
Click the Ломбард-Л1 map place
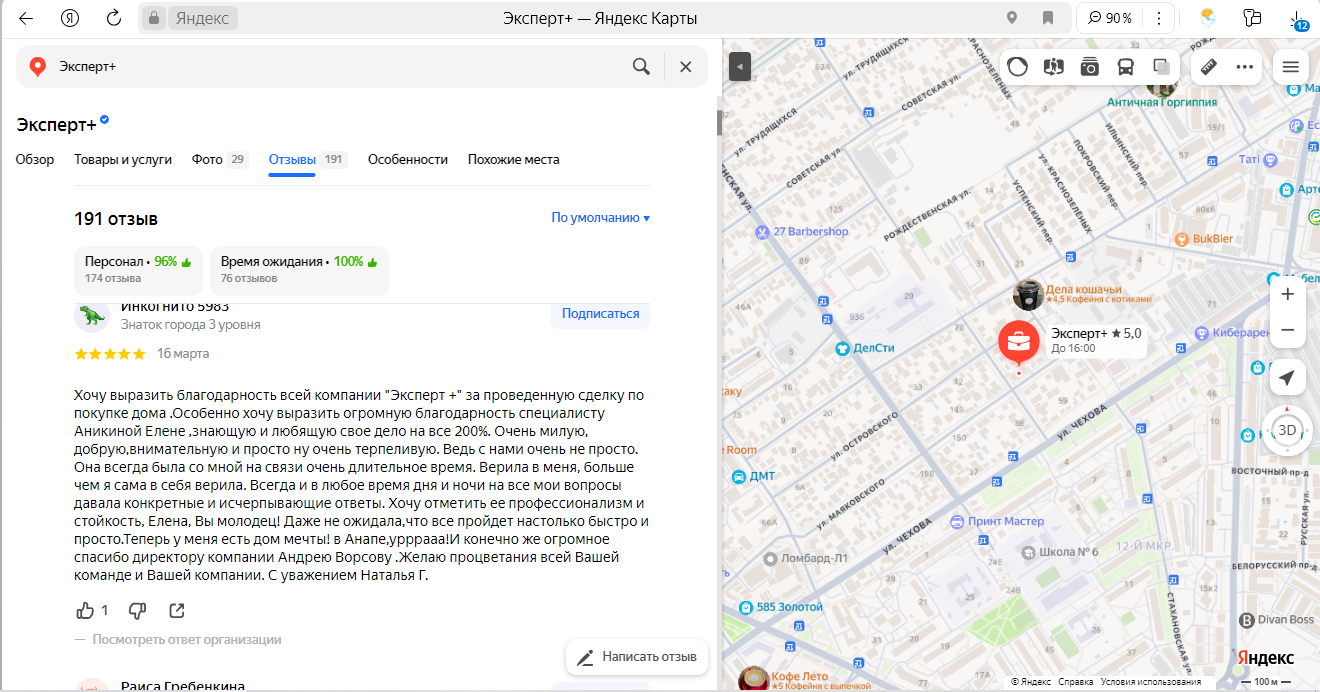[805, 558]
